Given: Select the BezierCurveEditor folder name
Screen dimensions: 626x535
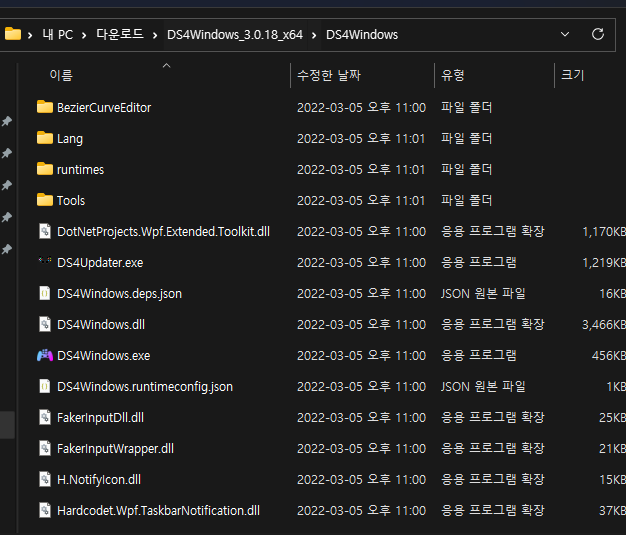Looking at the screenshot, I should (104, 107).
